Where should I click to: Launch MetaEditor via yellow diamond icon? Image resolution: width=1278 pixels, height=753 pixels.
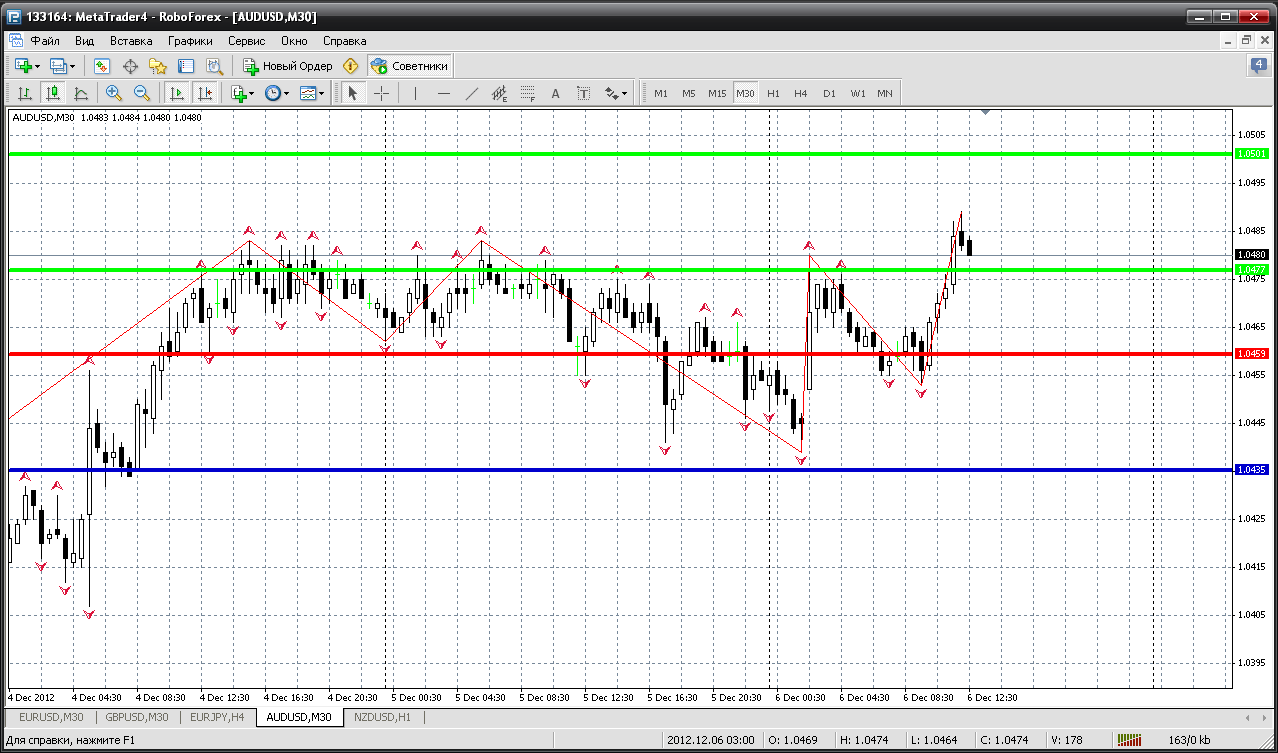point(350,66)
